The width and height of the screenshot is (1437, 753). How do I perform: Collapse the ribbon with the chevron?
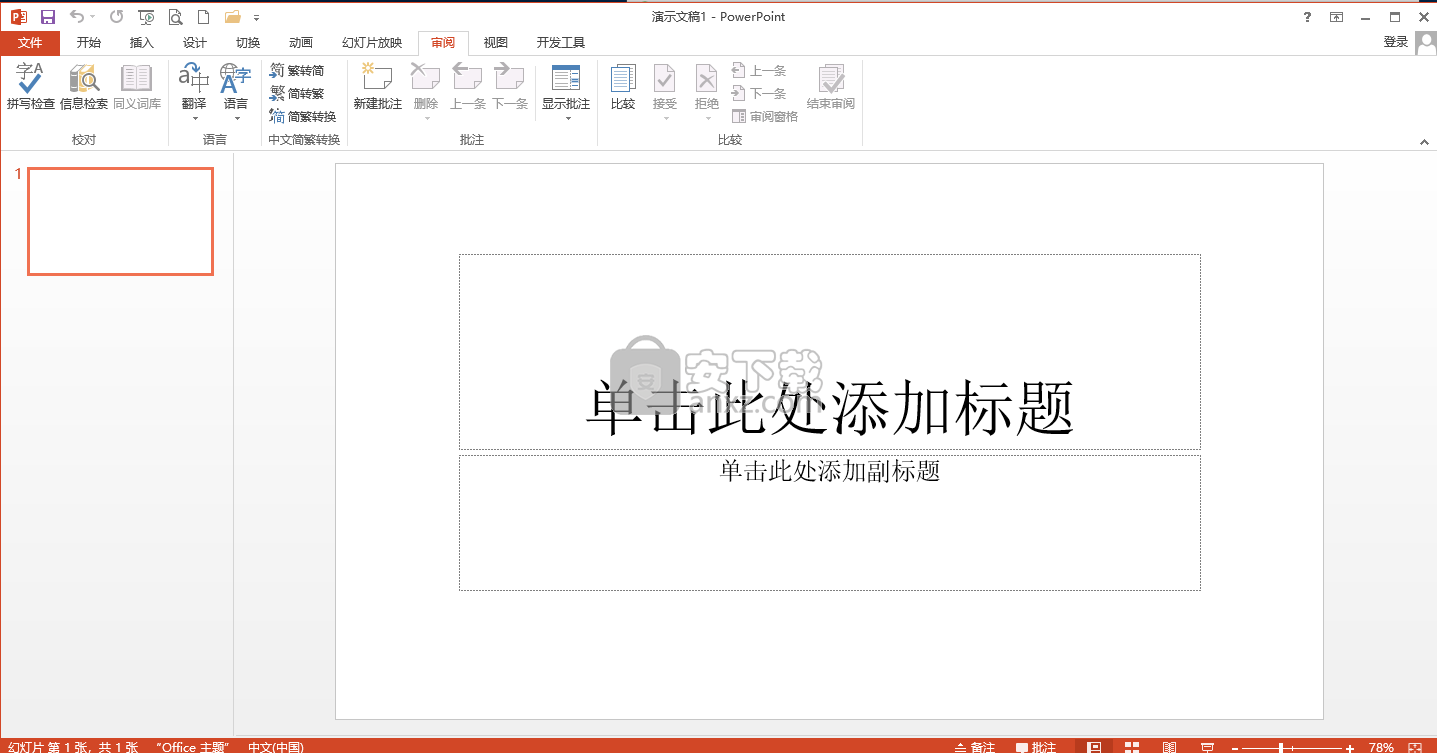1424,143
